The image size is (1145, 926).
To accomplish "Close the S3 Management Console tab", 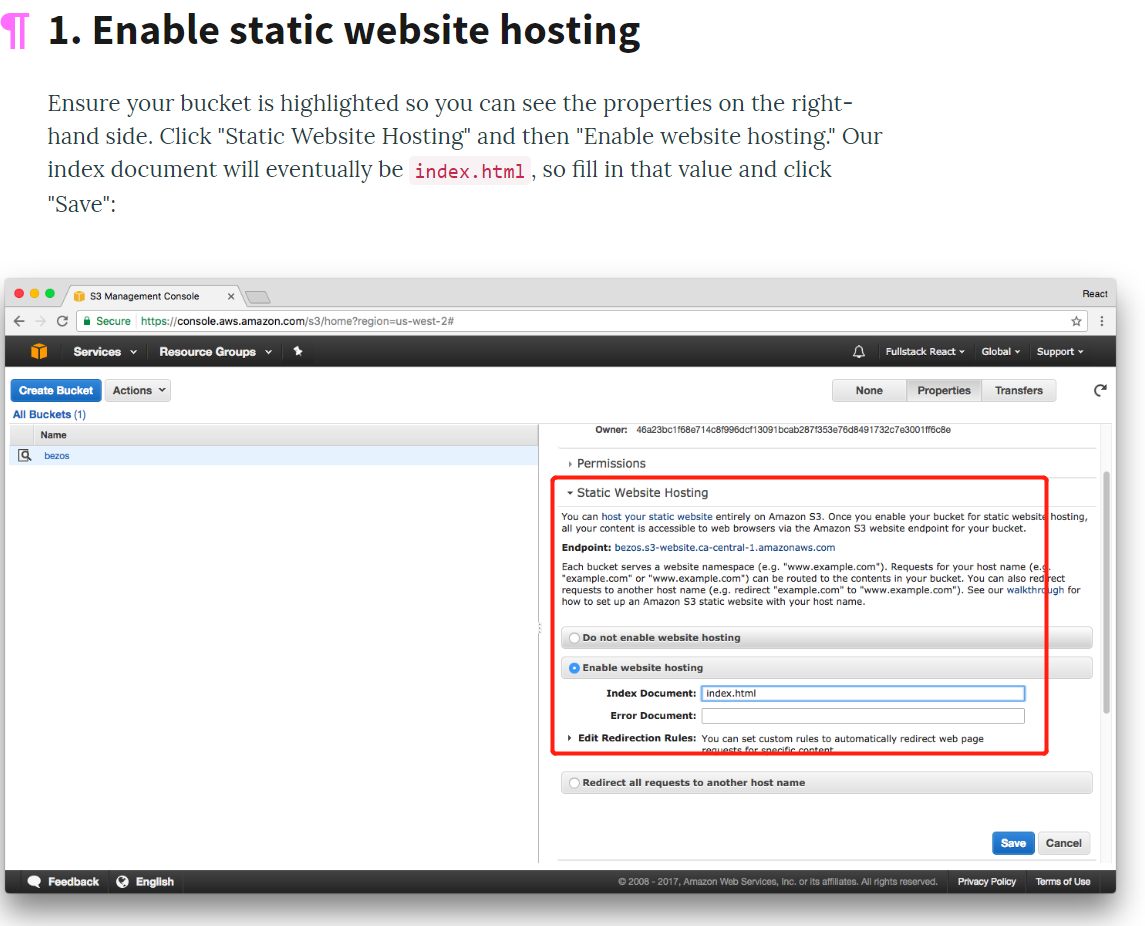I will [231, 296].
